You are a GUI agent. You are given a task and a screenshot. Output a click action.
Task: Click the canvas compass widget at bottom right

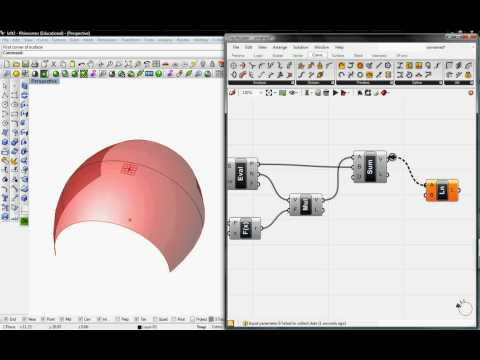tap(464, 307)
